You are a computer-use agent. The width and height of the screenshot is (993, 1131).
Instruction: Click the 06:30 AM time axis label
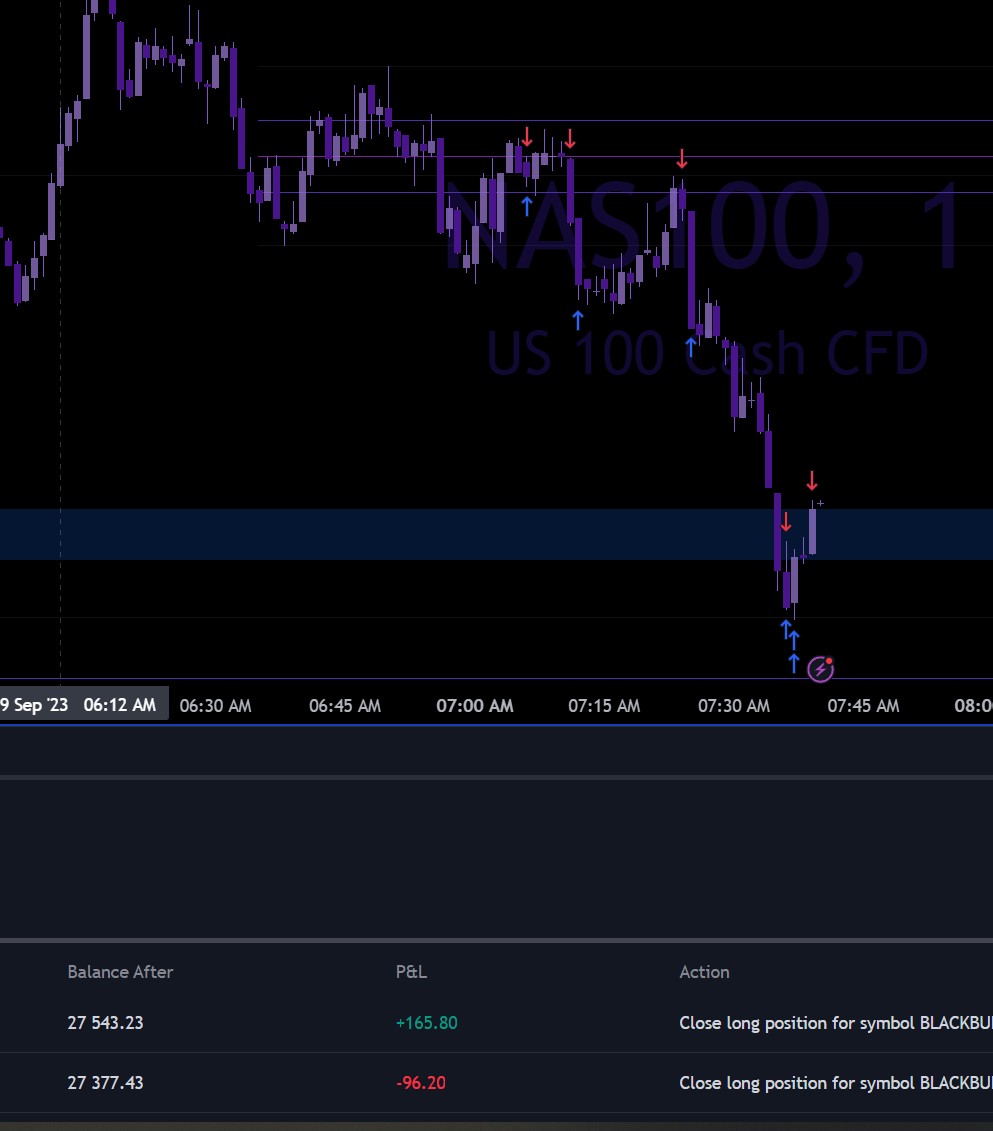click(x=216, y=705)
